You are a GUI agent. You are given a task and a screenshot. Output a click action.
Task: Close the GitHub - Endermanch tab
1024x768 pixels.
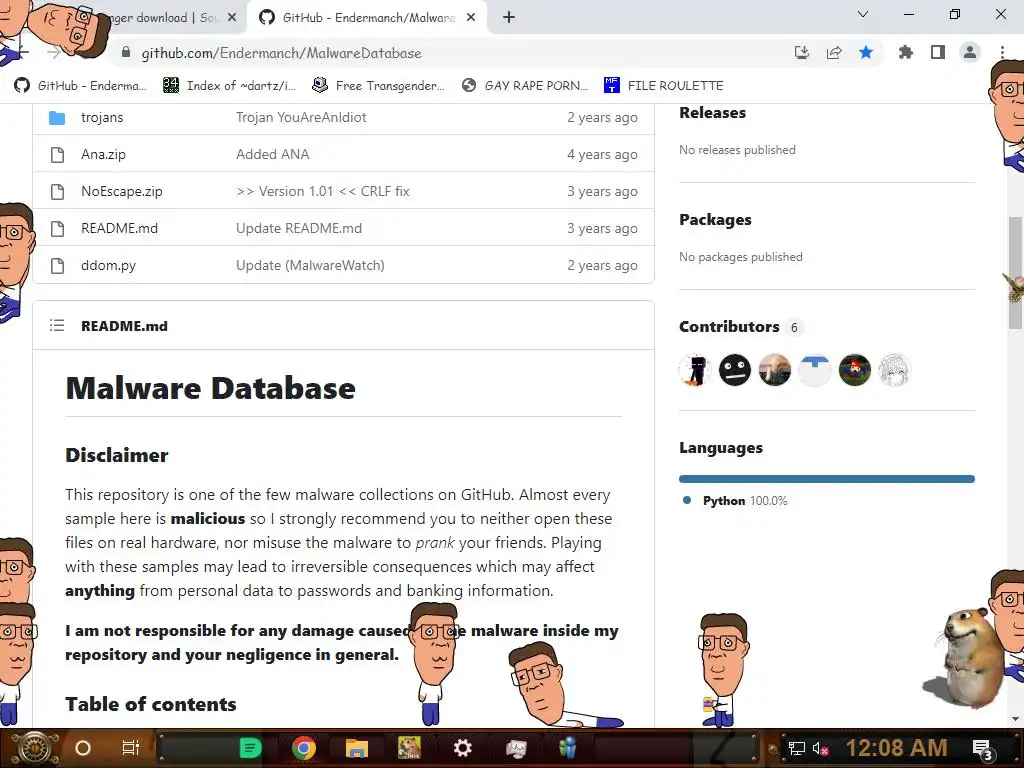pyautogui.click(x=471, y=18)
